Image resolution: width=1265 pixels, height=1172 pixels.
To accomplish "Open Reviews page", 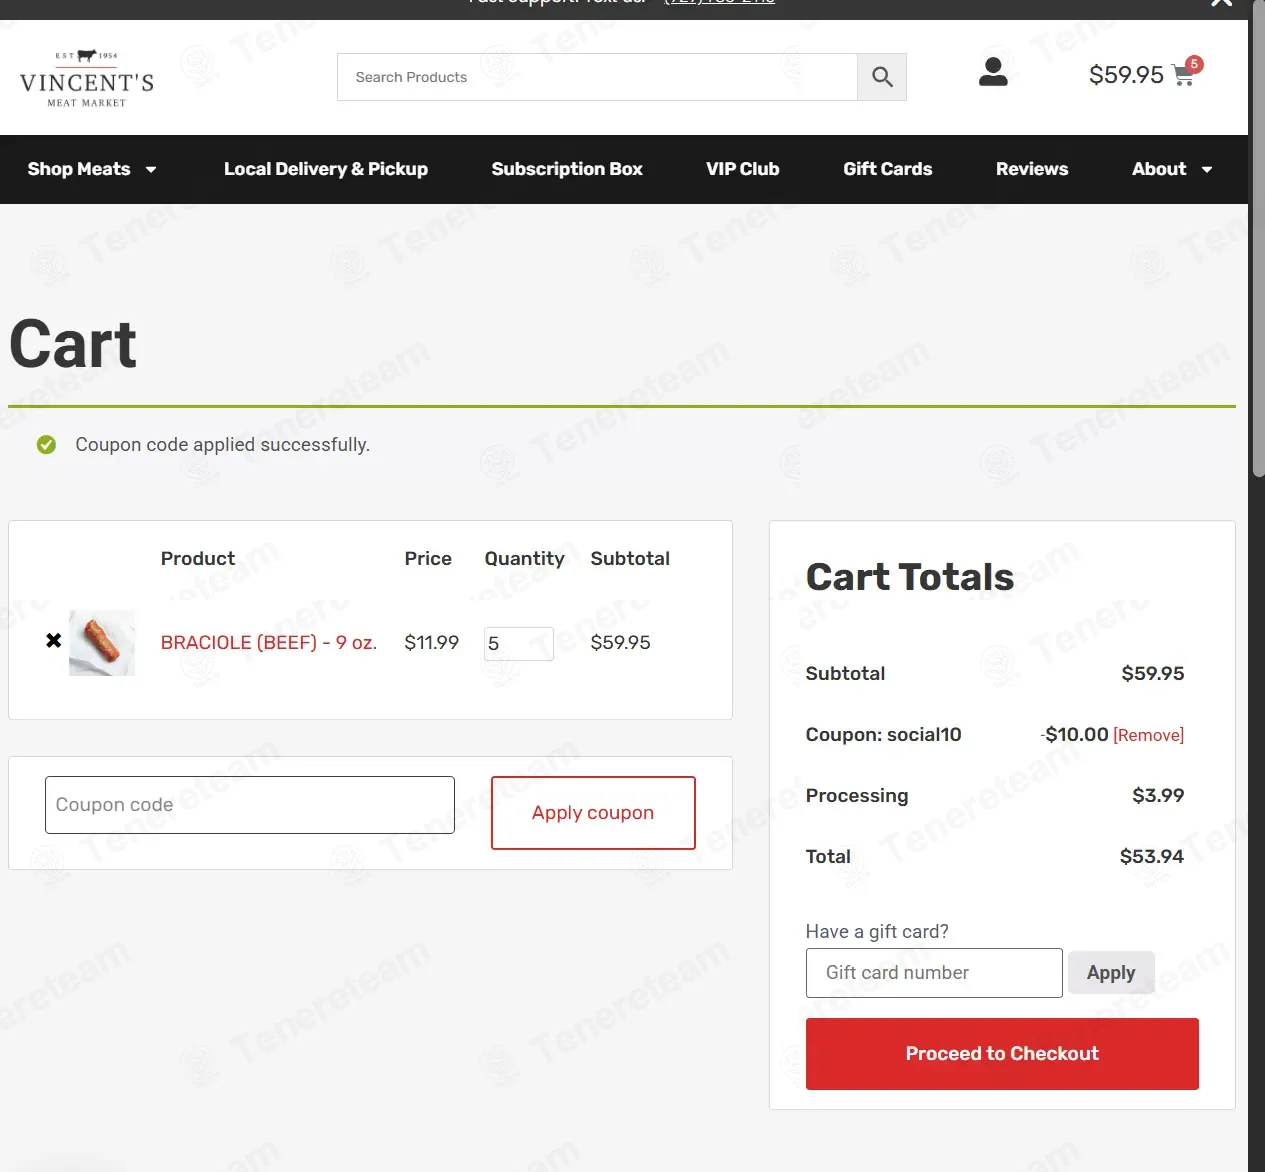I will (1032, 169).
